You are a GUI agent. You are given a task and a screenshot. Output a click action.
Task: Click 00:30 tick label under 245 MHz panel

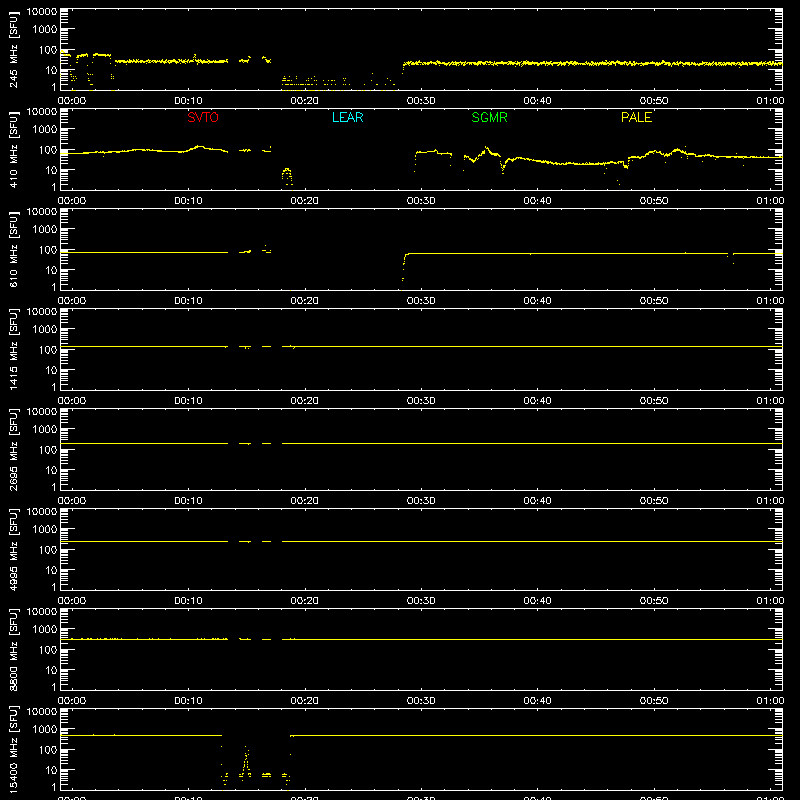(421, 101)
